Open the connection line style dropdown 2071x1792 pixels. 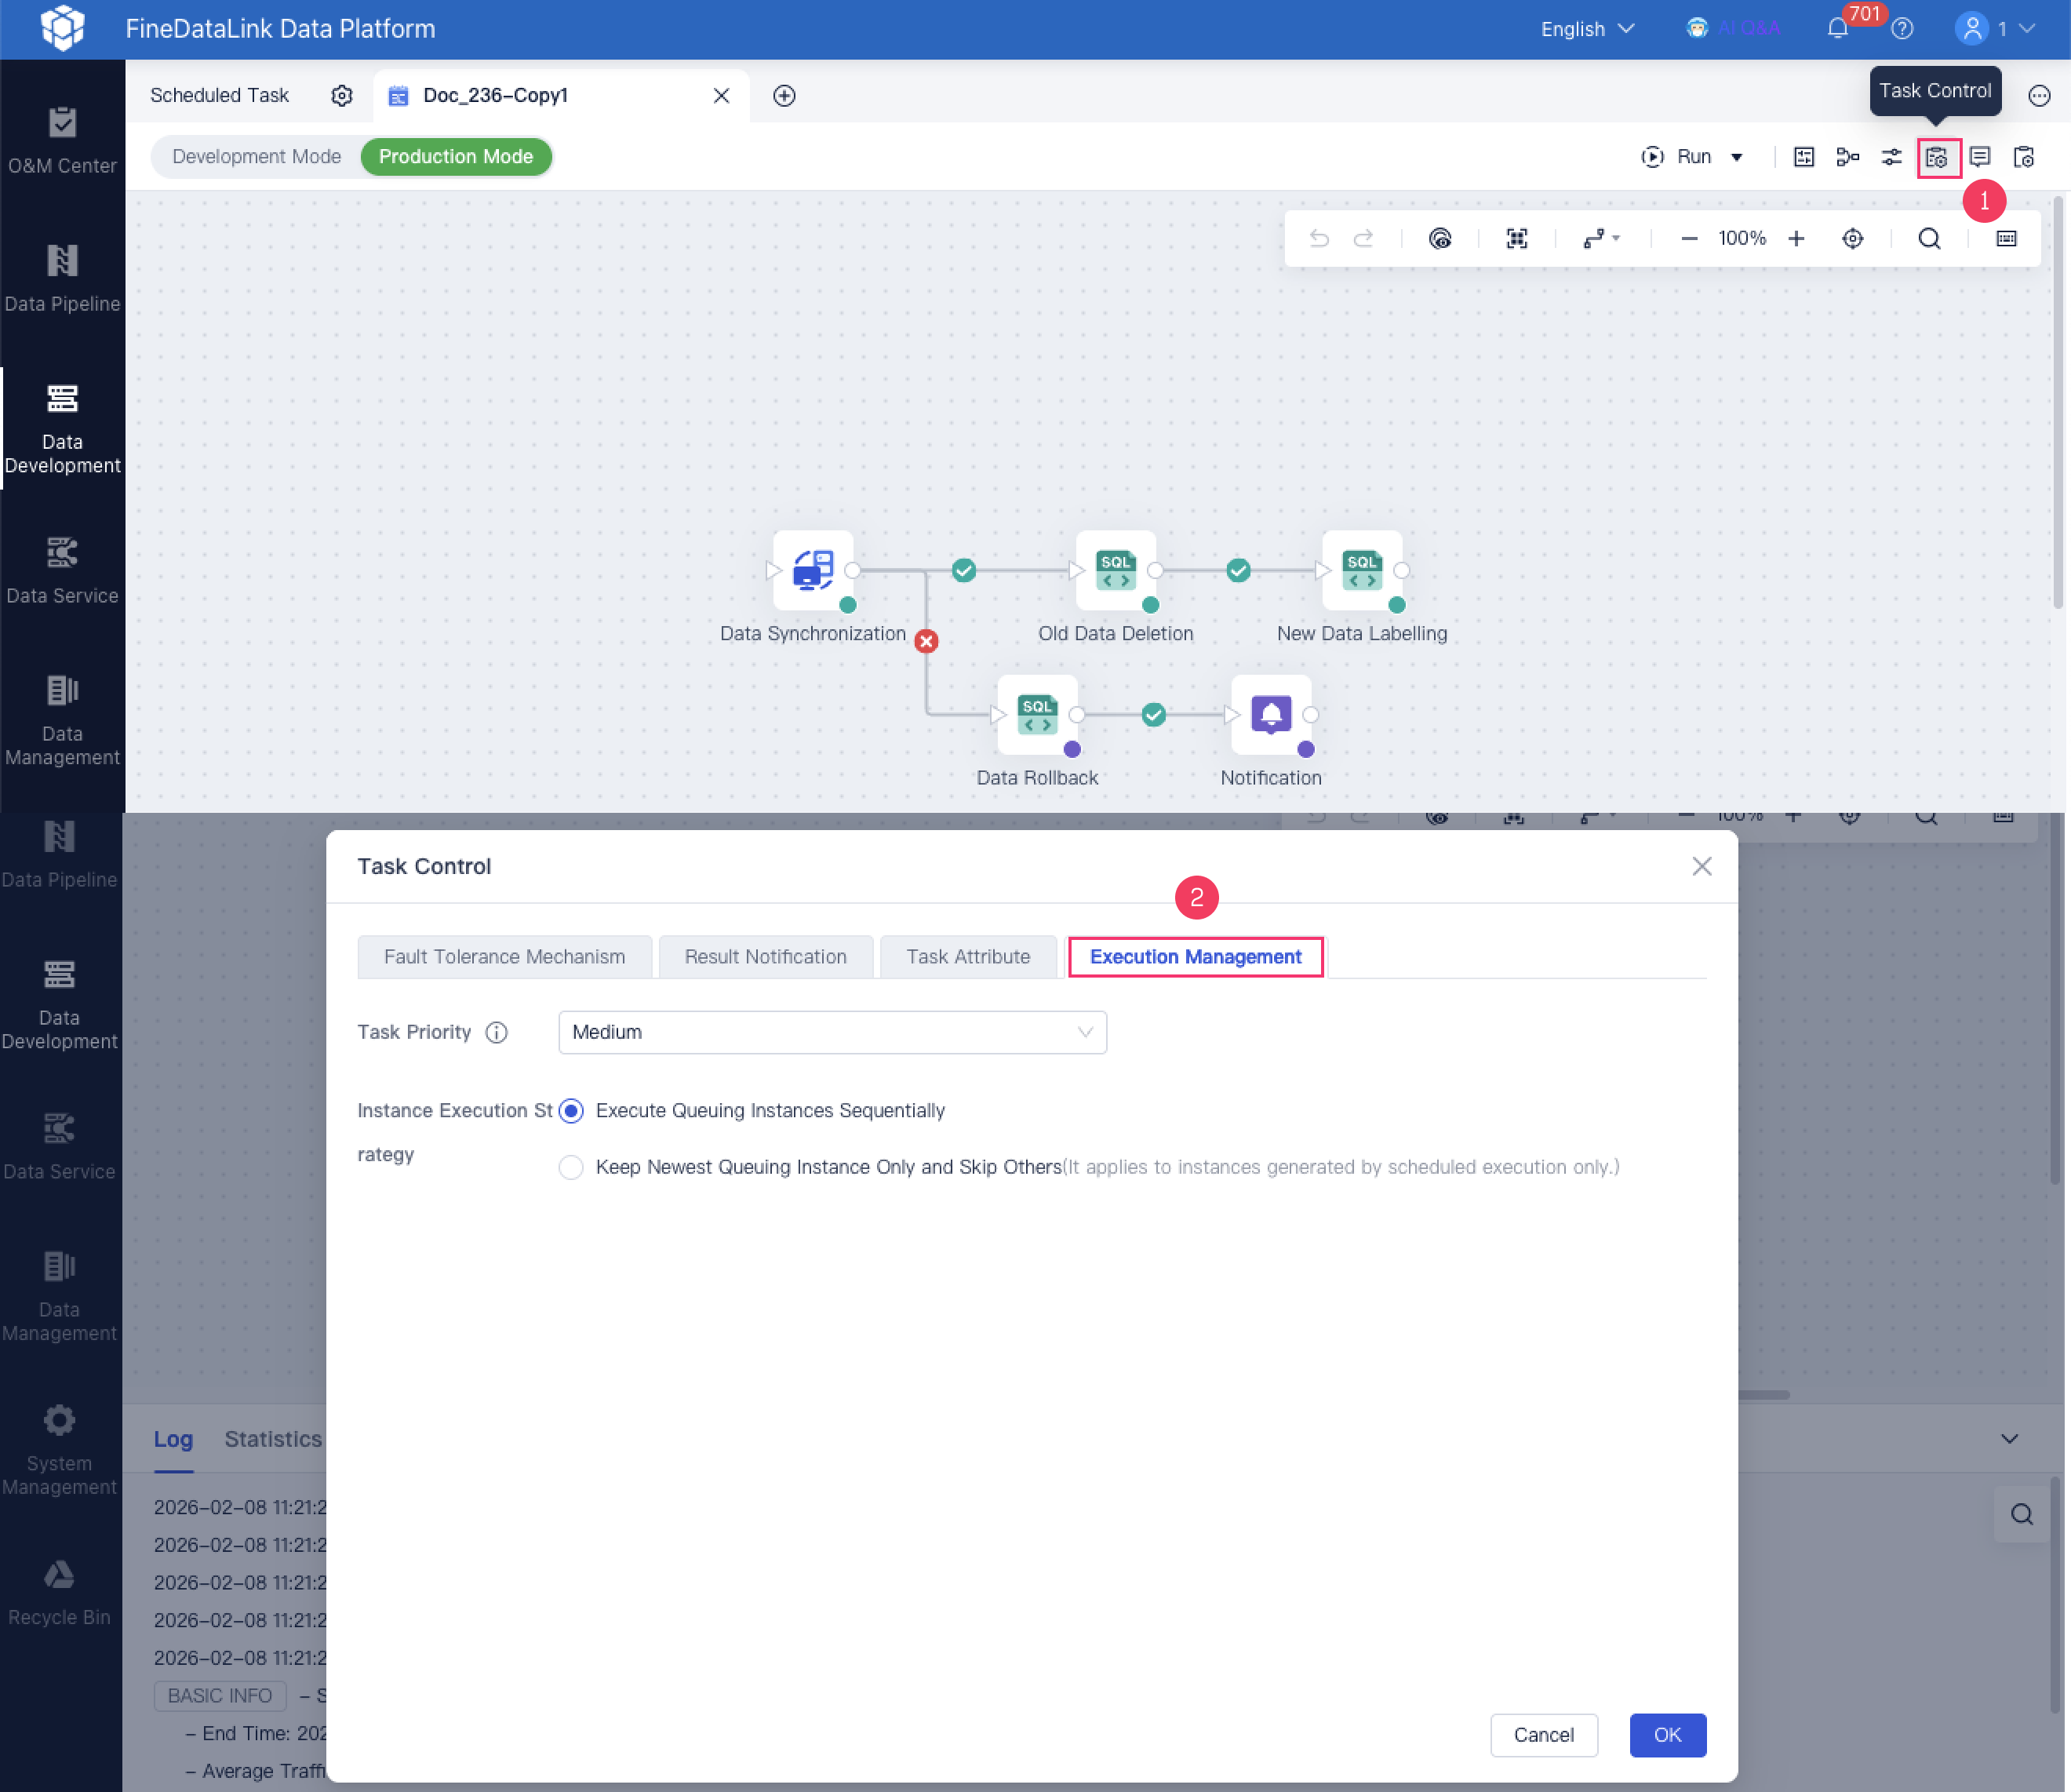[1601, 238]
